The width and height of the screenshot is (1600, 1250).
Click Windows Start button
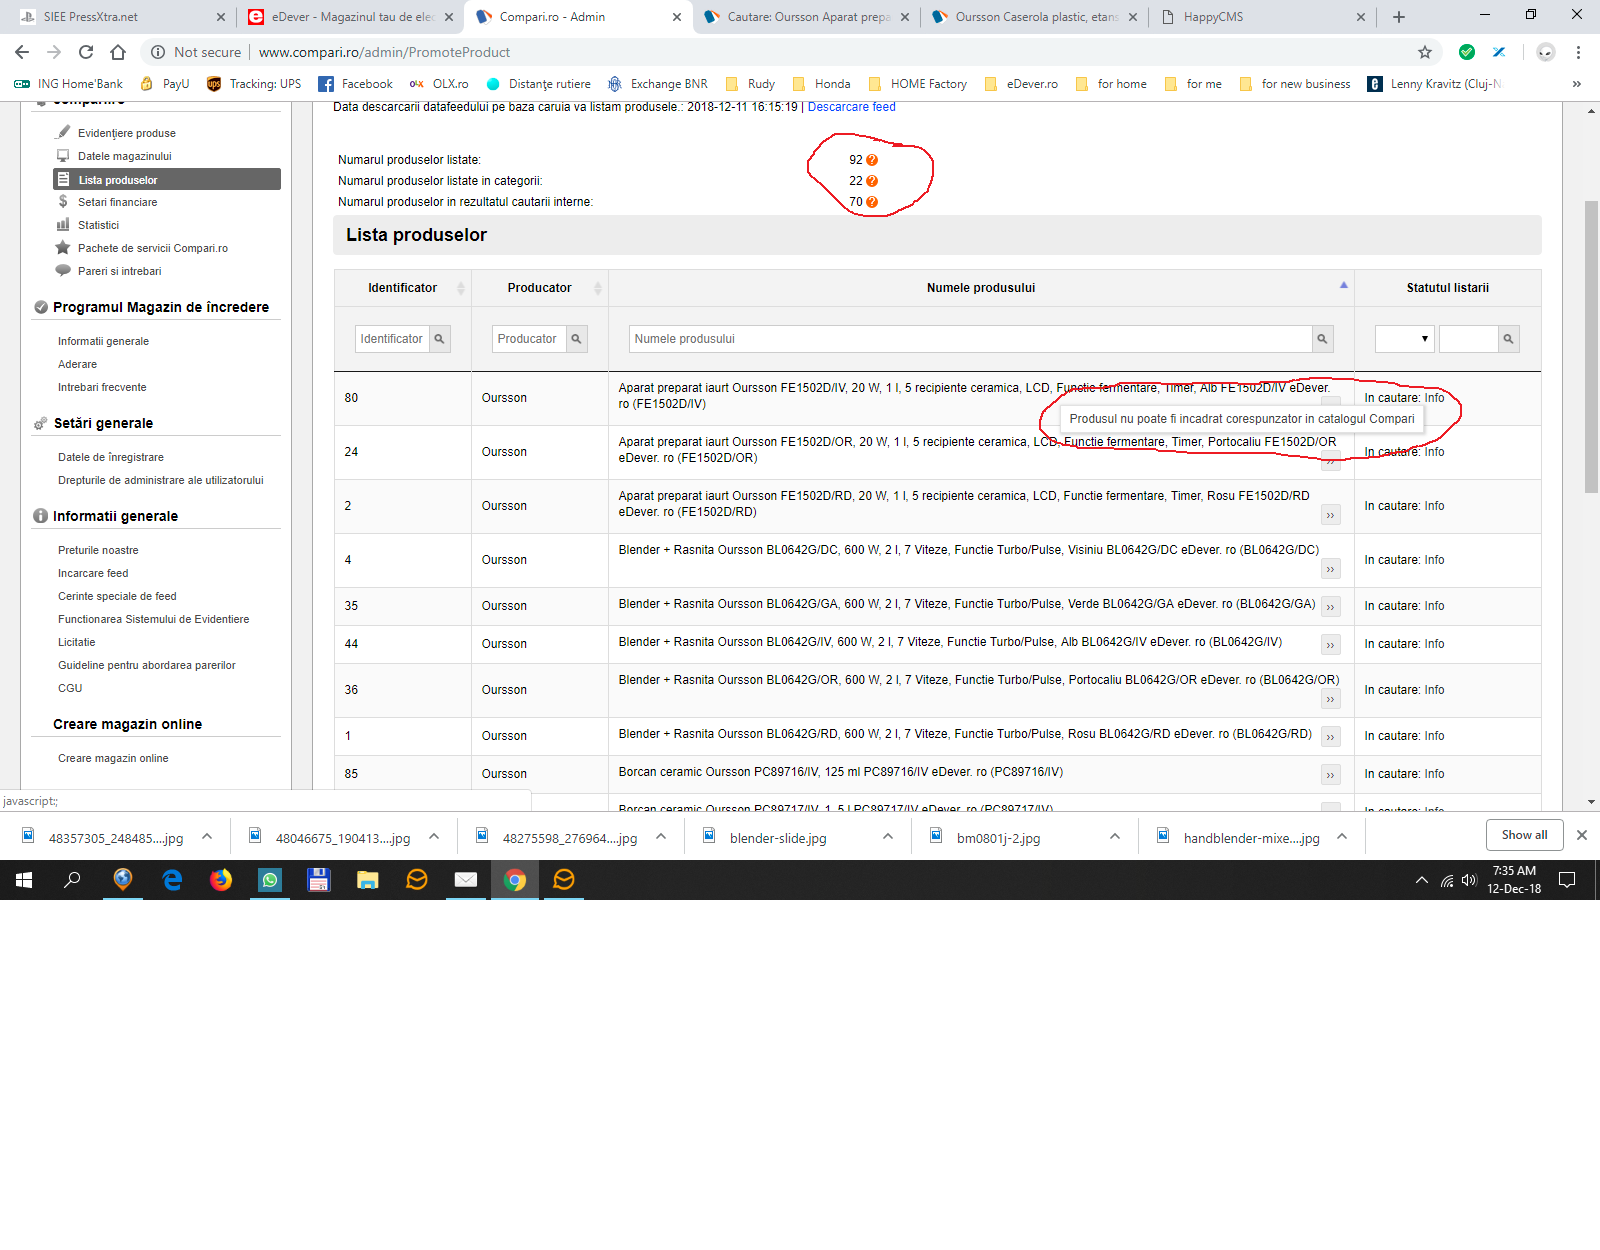coord(24,880)
